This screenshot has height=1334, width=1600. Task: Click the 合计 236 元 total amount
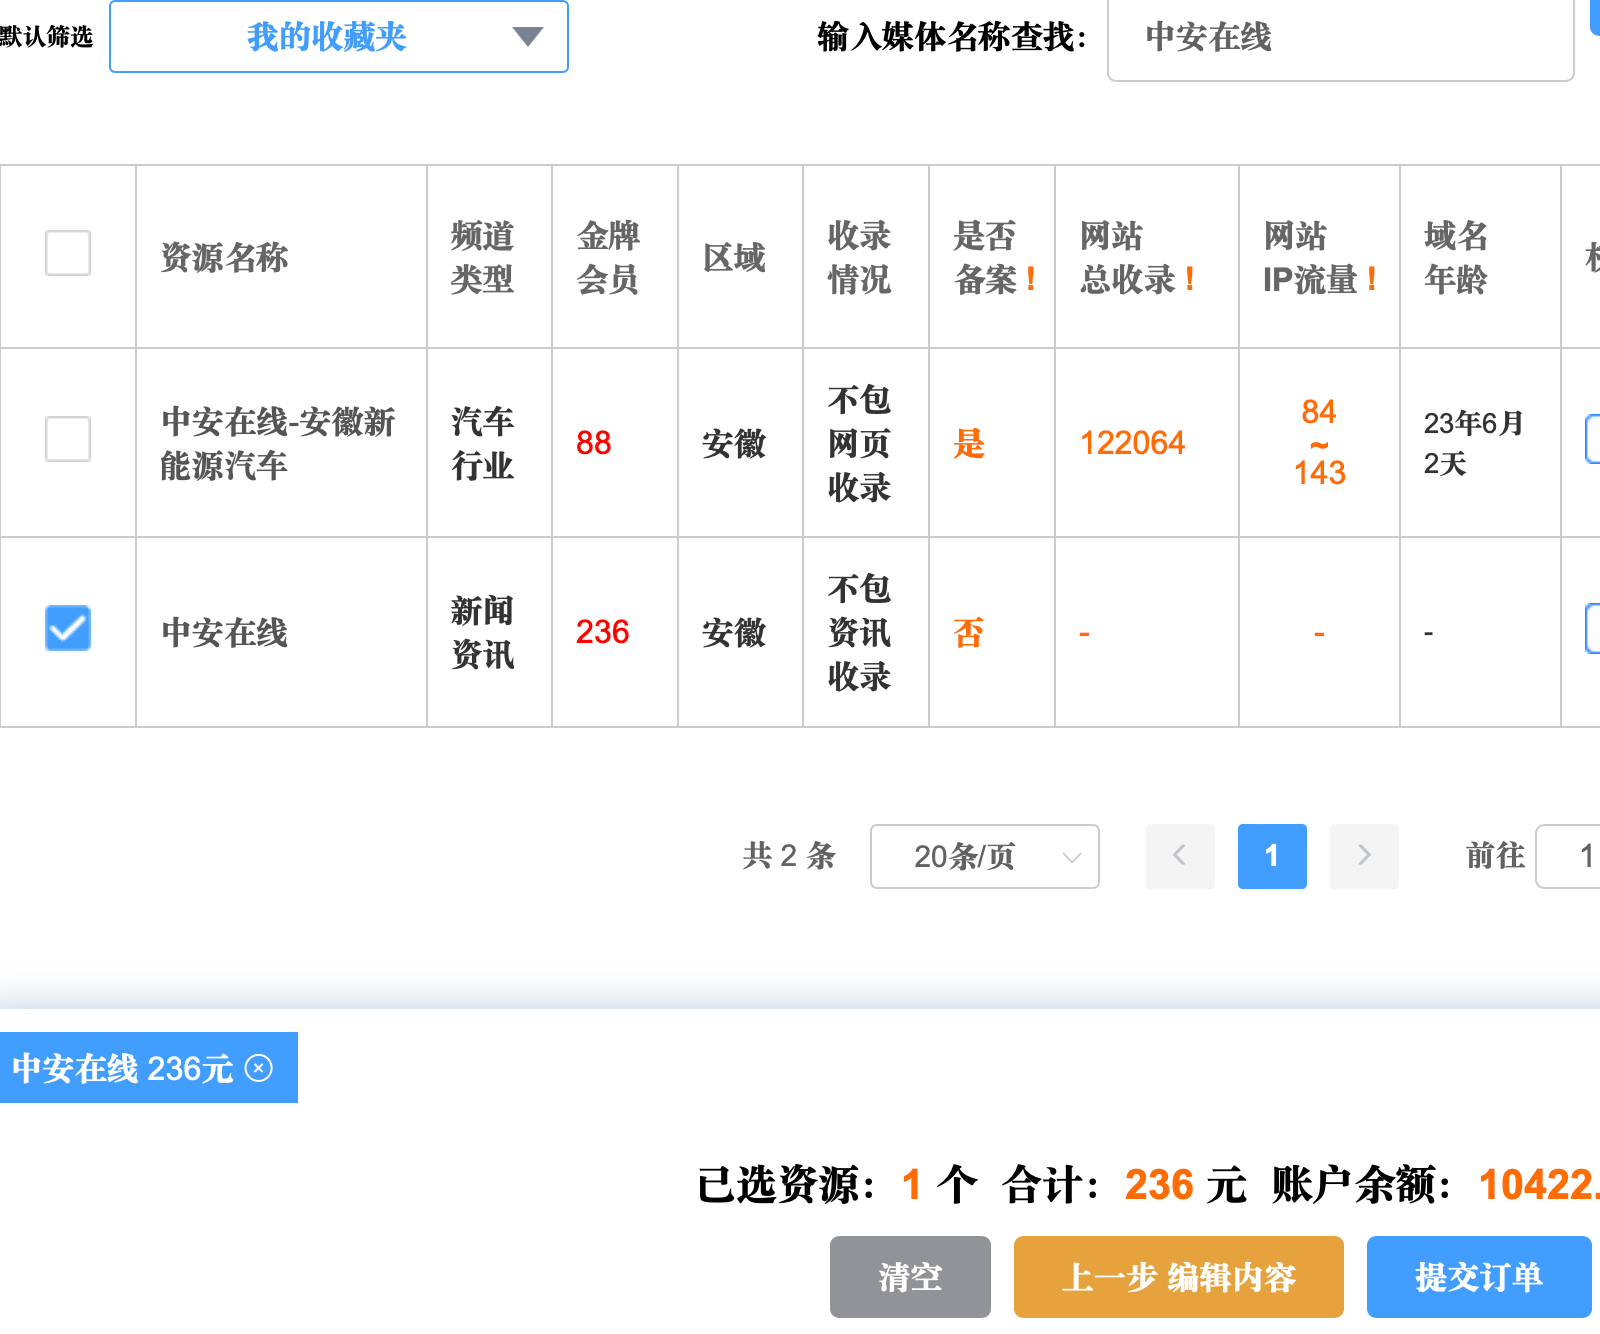[1124, 1185]
